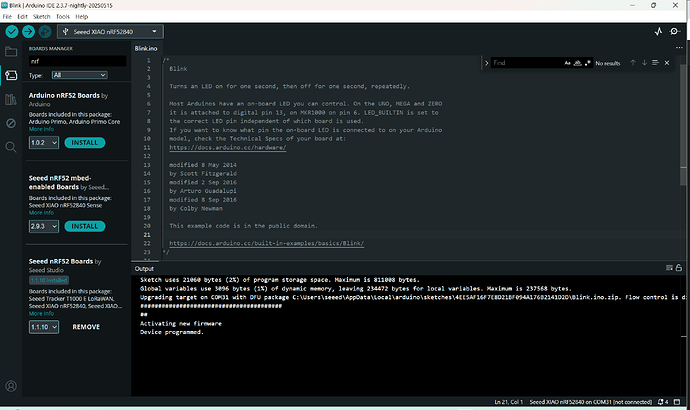Expand the Replace toggle chevron in Find
The image size is (690, 410).
point(486,63)
